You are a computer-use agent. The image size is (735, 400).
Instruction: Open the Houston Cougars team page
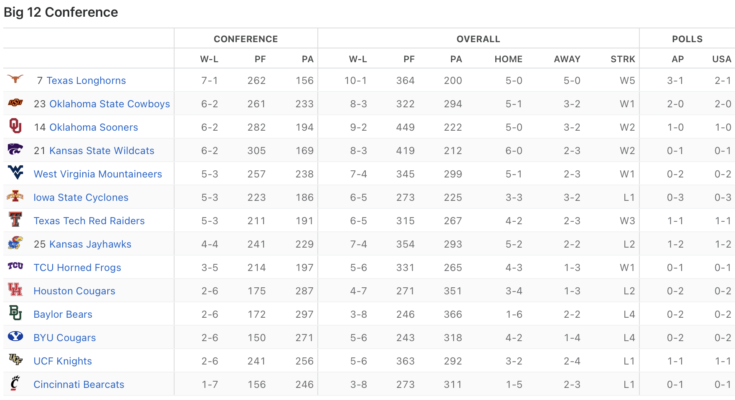click(x=74, y=291)
